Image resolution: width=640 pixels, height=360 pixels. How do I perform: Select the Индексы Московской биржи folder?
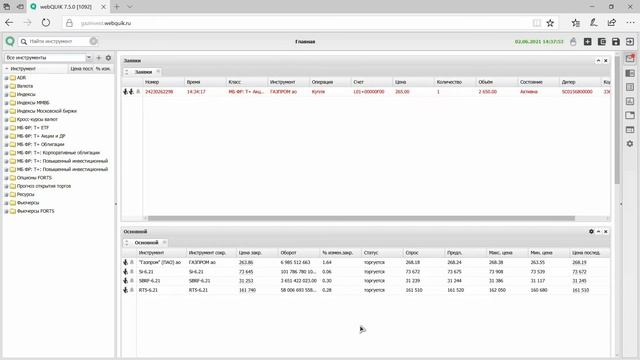point(47,111)
